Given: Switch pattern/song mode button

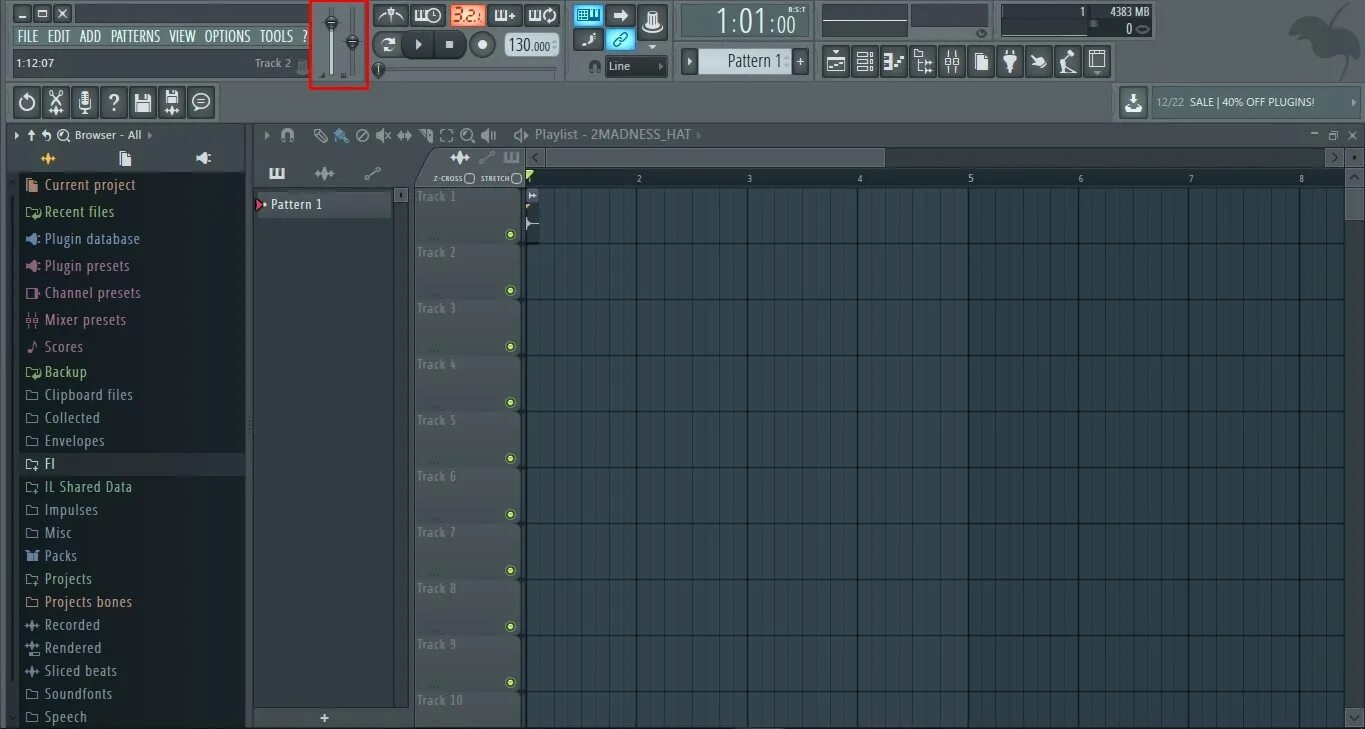Looking at the screenshot, I should pos(387,44).
